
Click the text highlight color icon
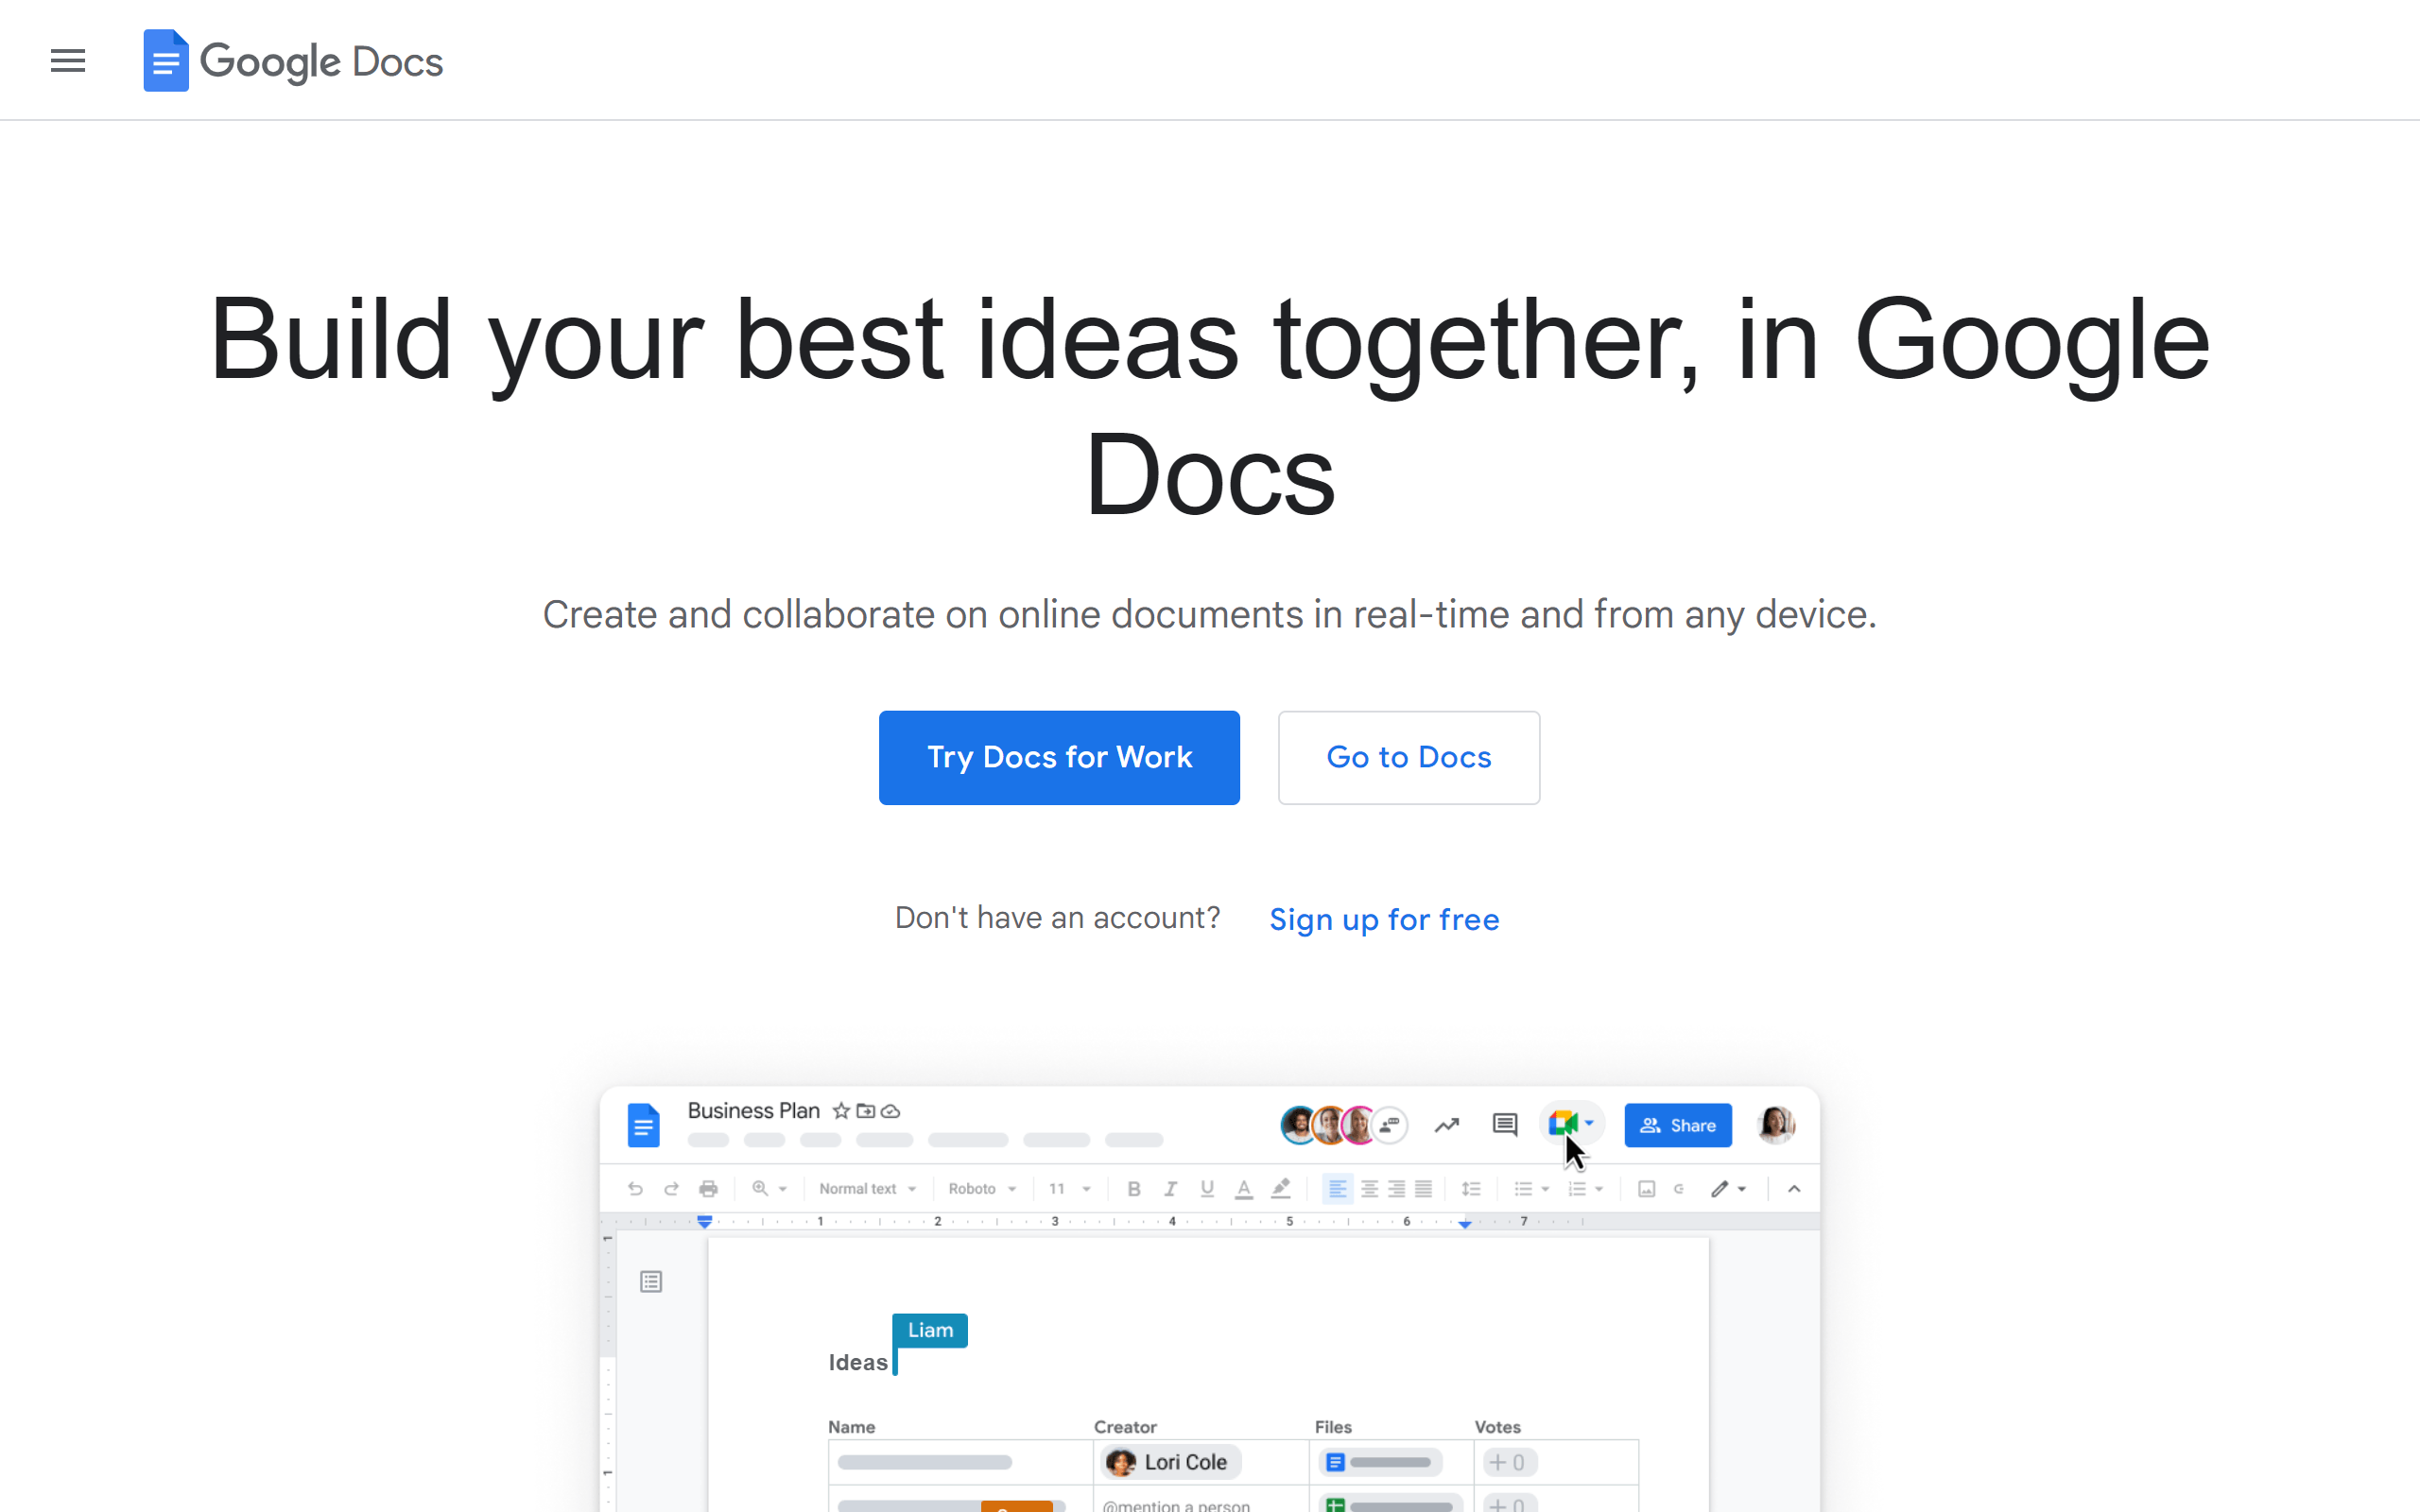(1281, 1188)
